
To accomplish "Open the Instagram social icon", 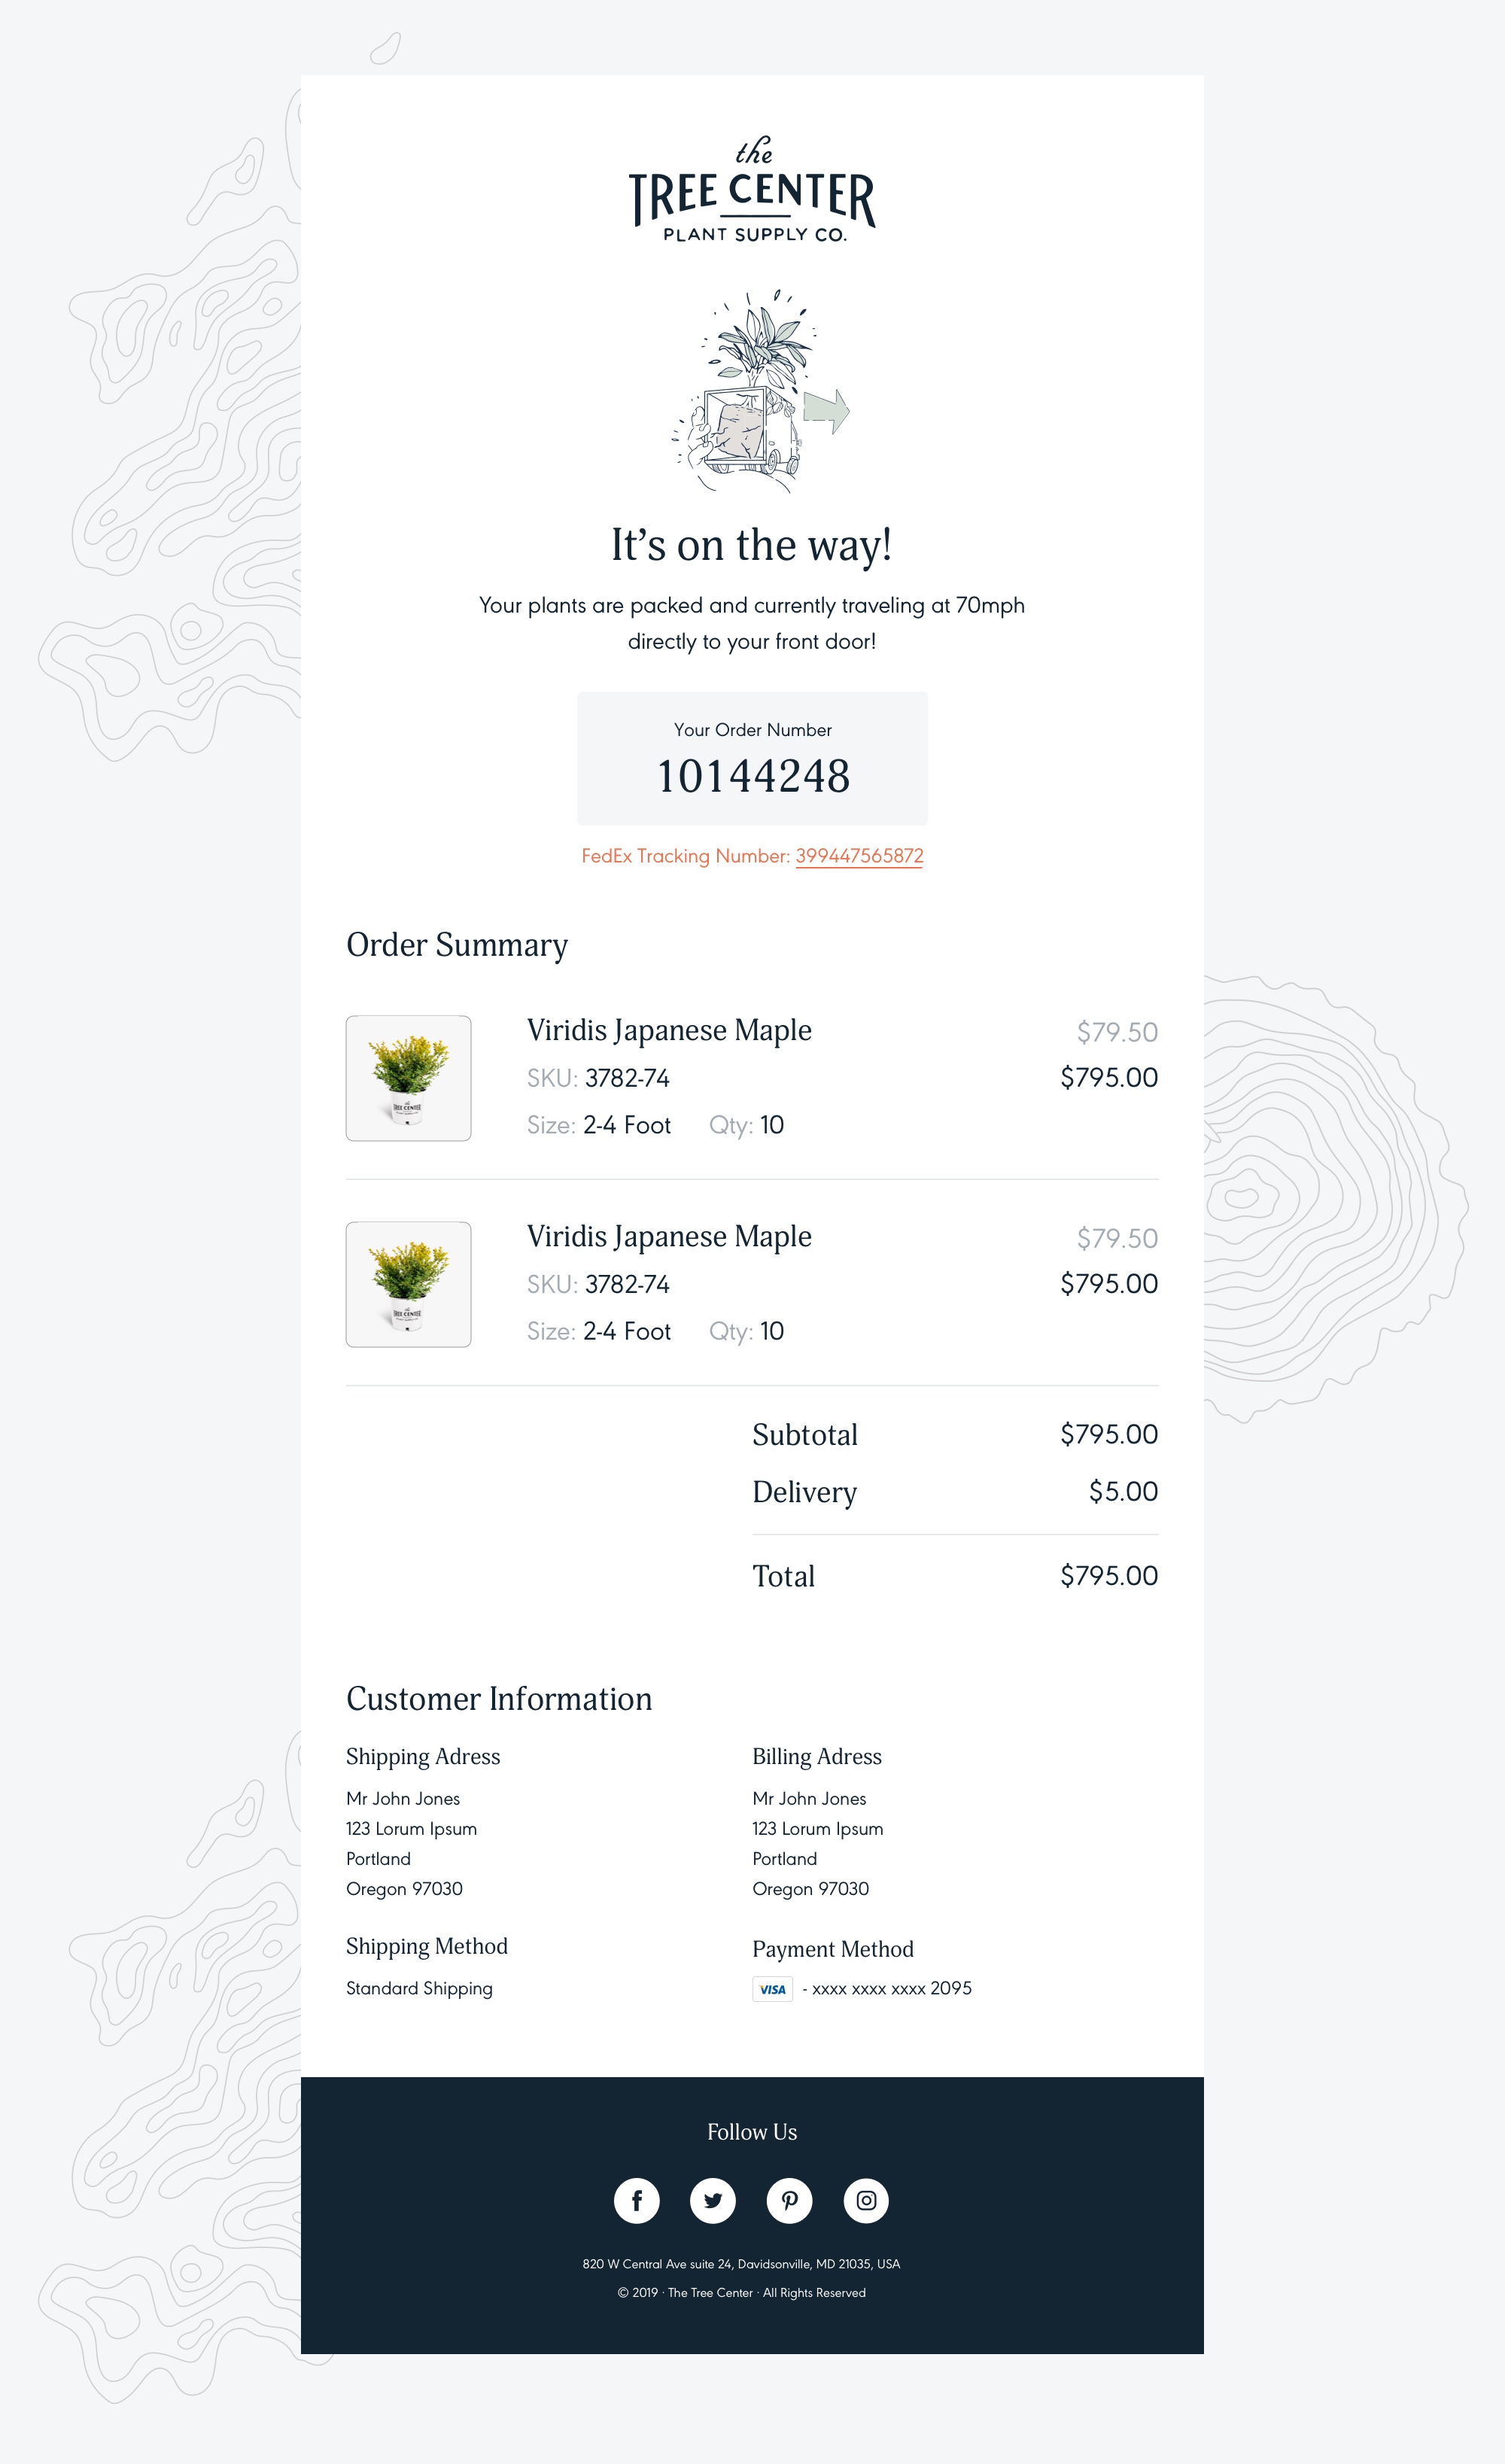I will click(x=866, y=2200).
